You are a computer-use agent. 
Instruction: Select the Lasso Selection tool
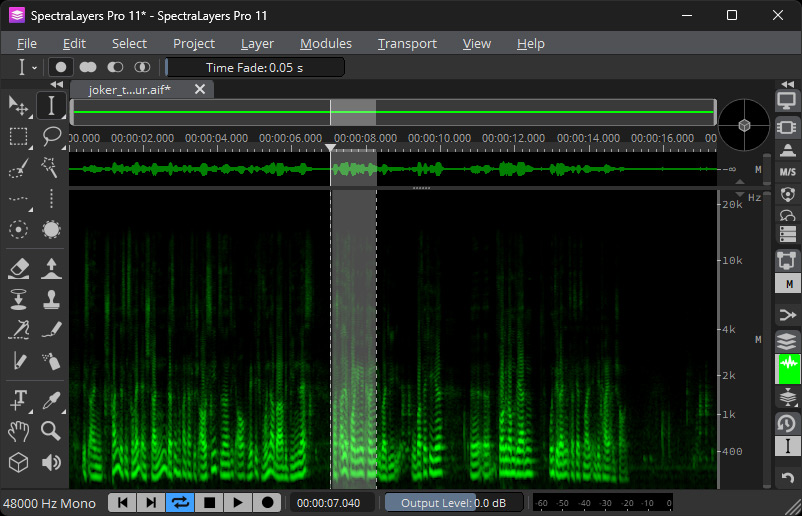(x=51, y=136)
